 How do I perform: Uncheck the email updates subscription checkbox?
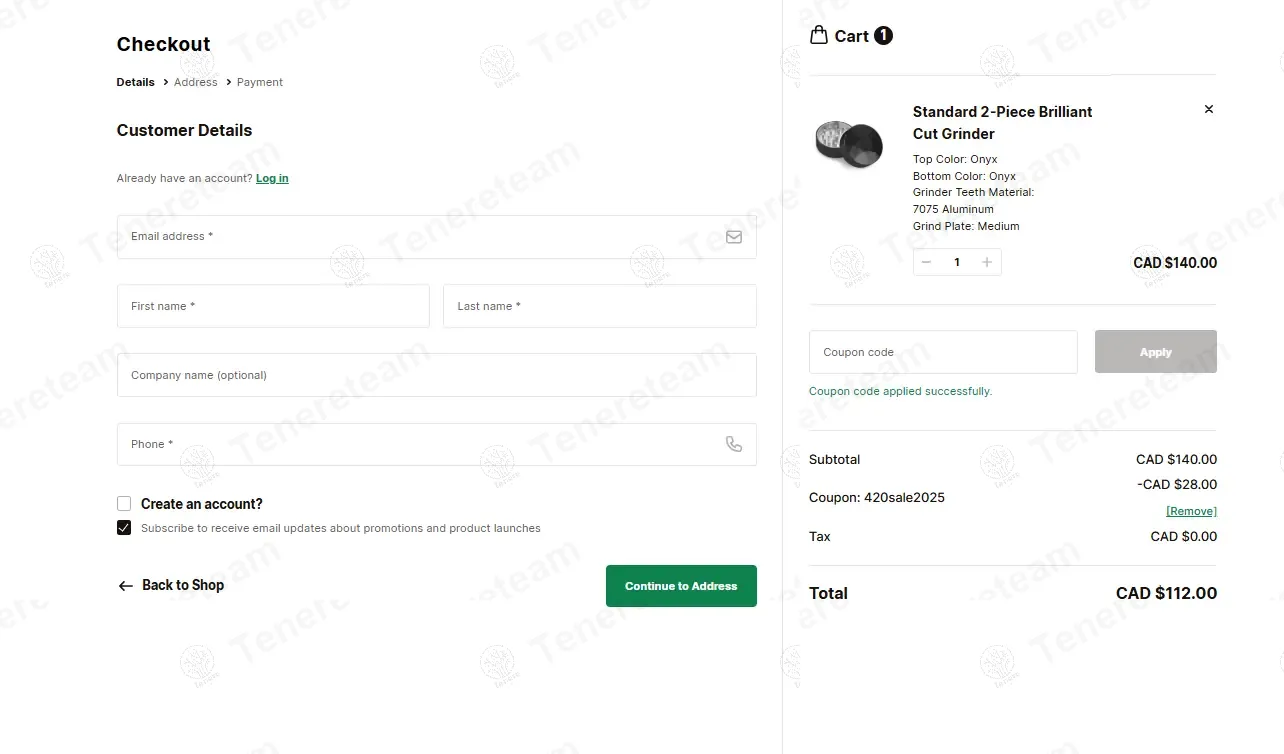pos(124,528)
